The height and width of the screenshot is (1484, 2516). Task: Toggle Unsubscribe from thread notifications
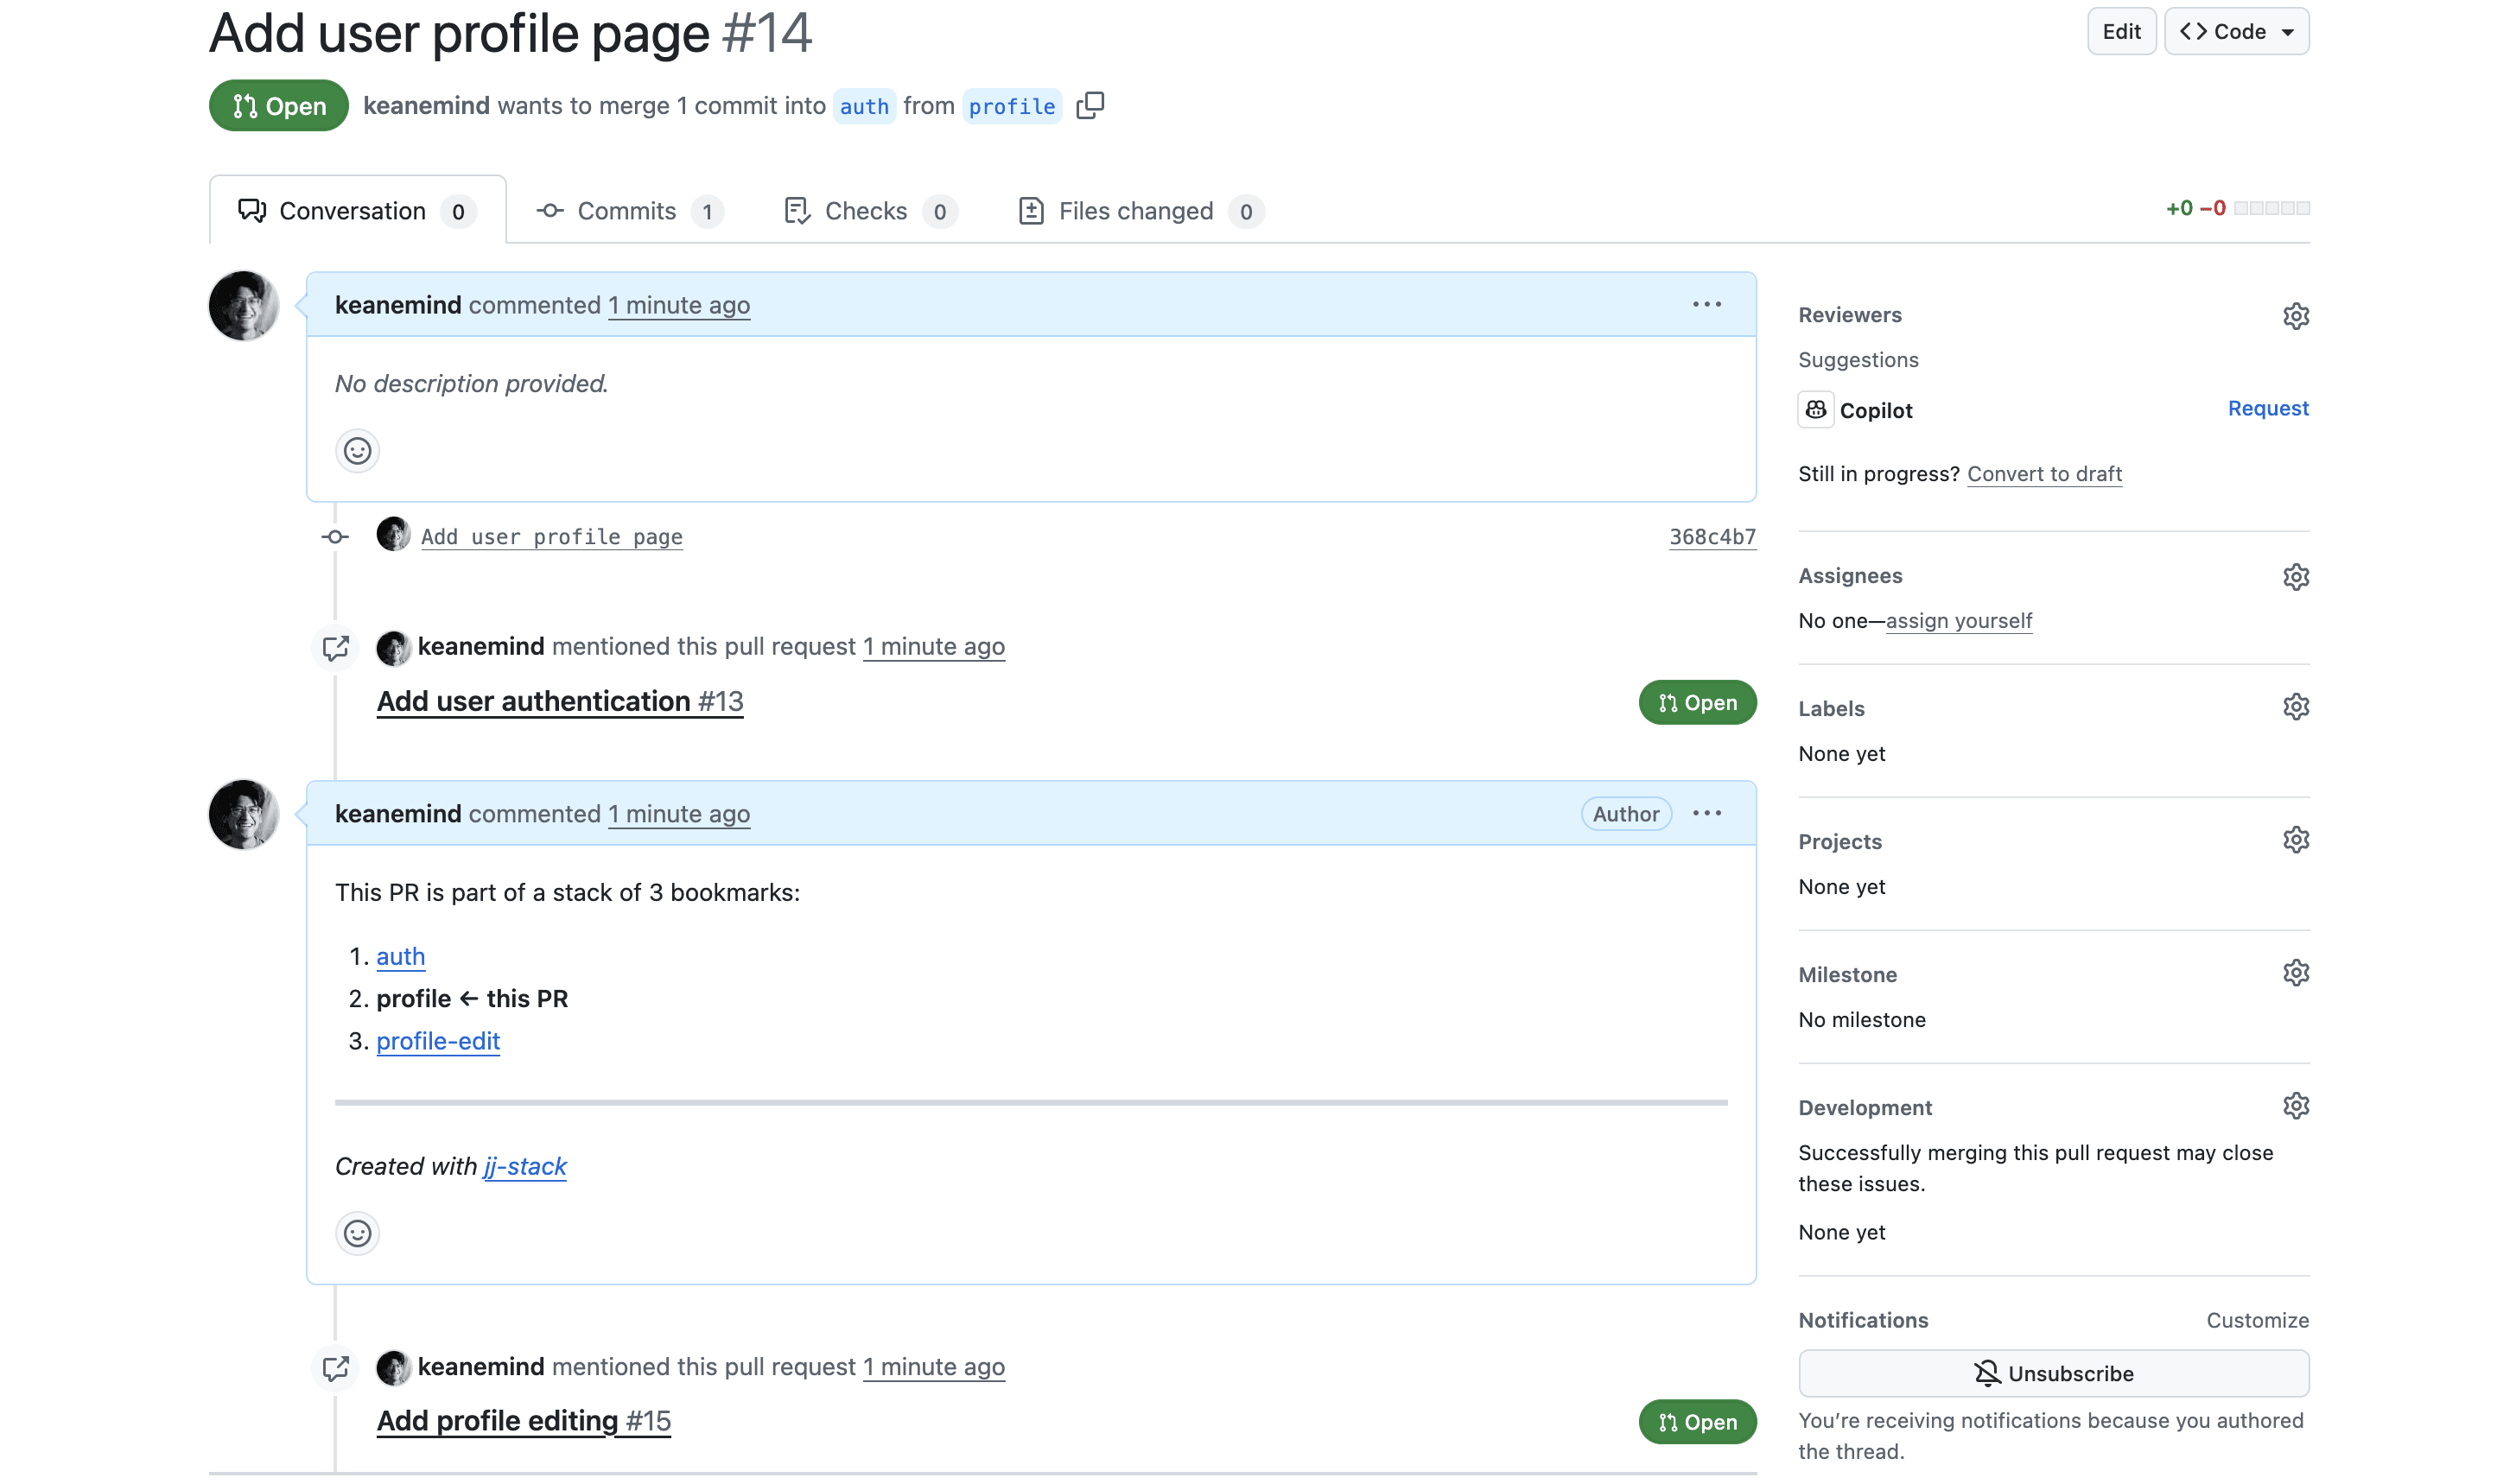click(x=2053, y=1372)
